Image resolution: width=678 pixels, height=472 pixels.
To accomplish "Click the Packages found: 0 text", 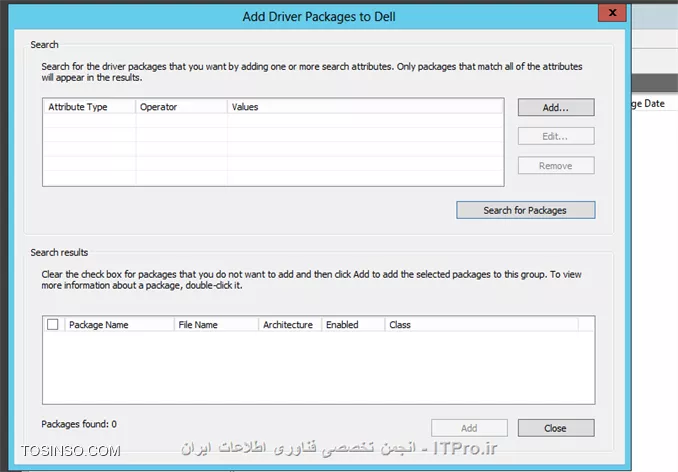I will coord(79,424).
